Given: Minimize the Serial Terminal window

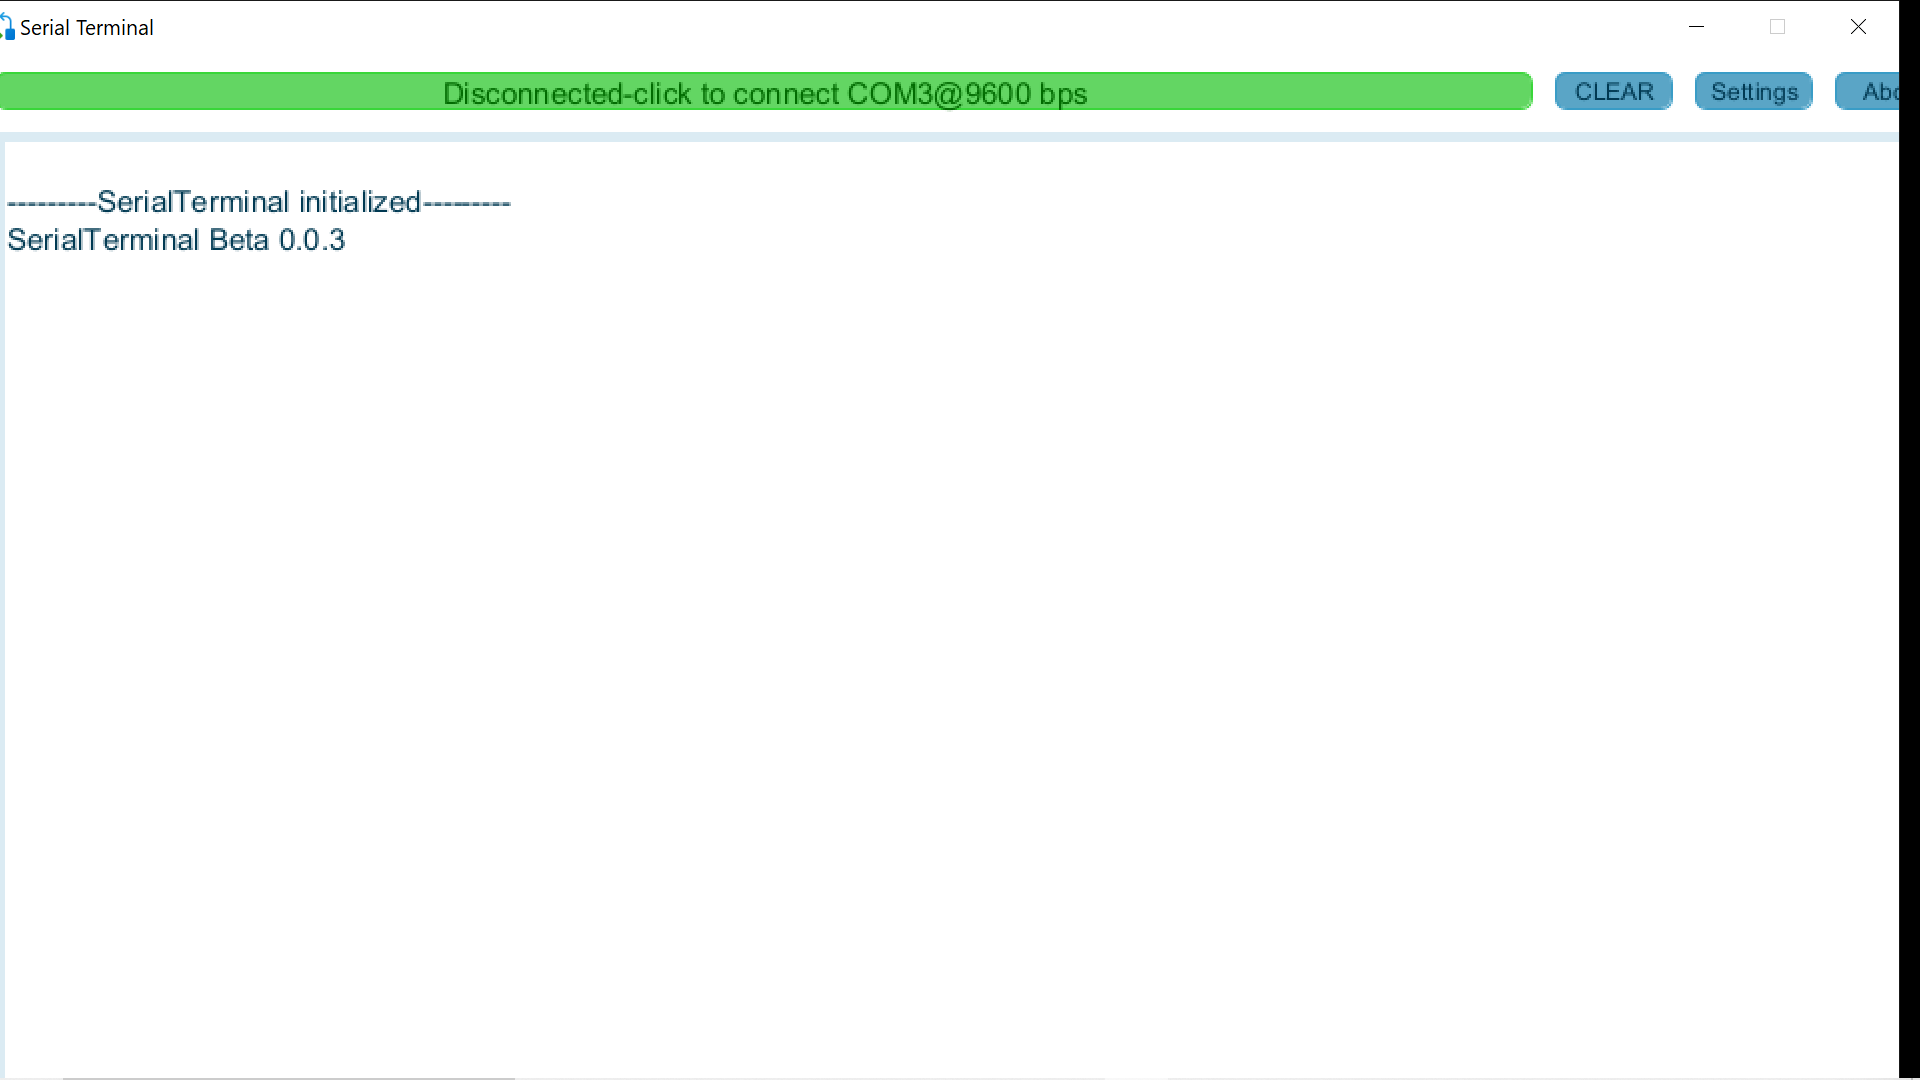Looking at the screenshot, I should tap(1697, 27).
